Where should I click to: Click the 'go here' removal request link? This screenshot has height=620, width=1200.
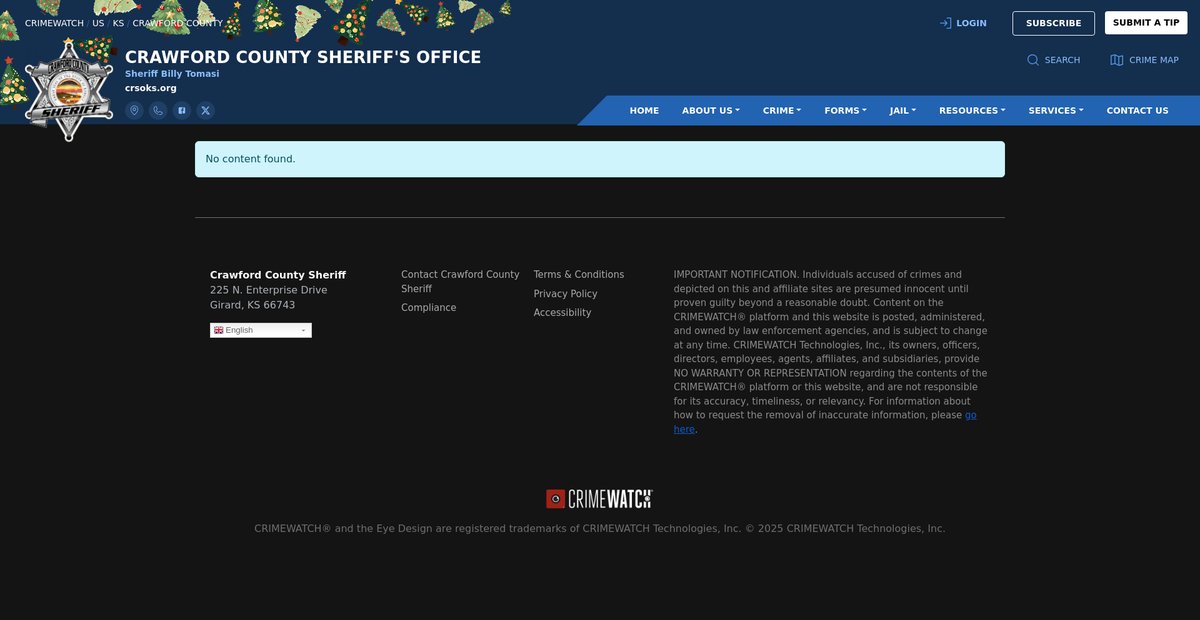[x=970, y=415]
